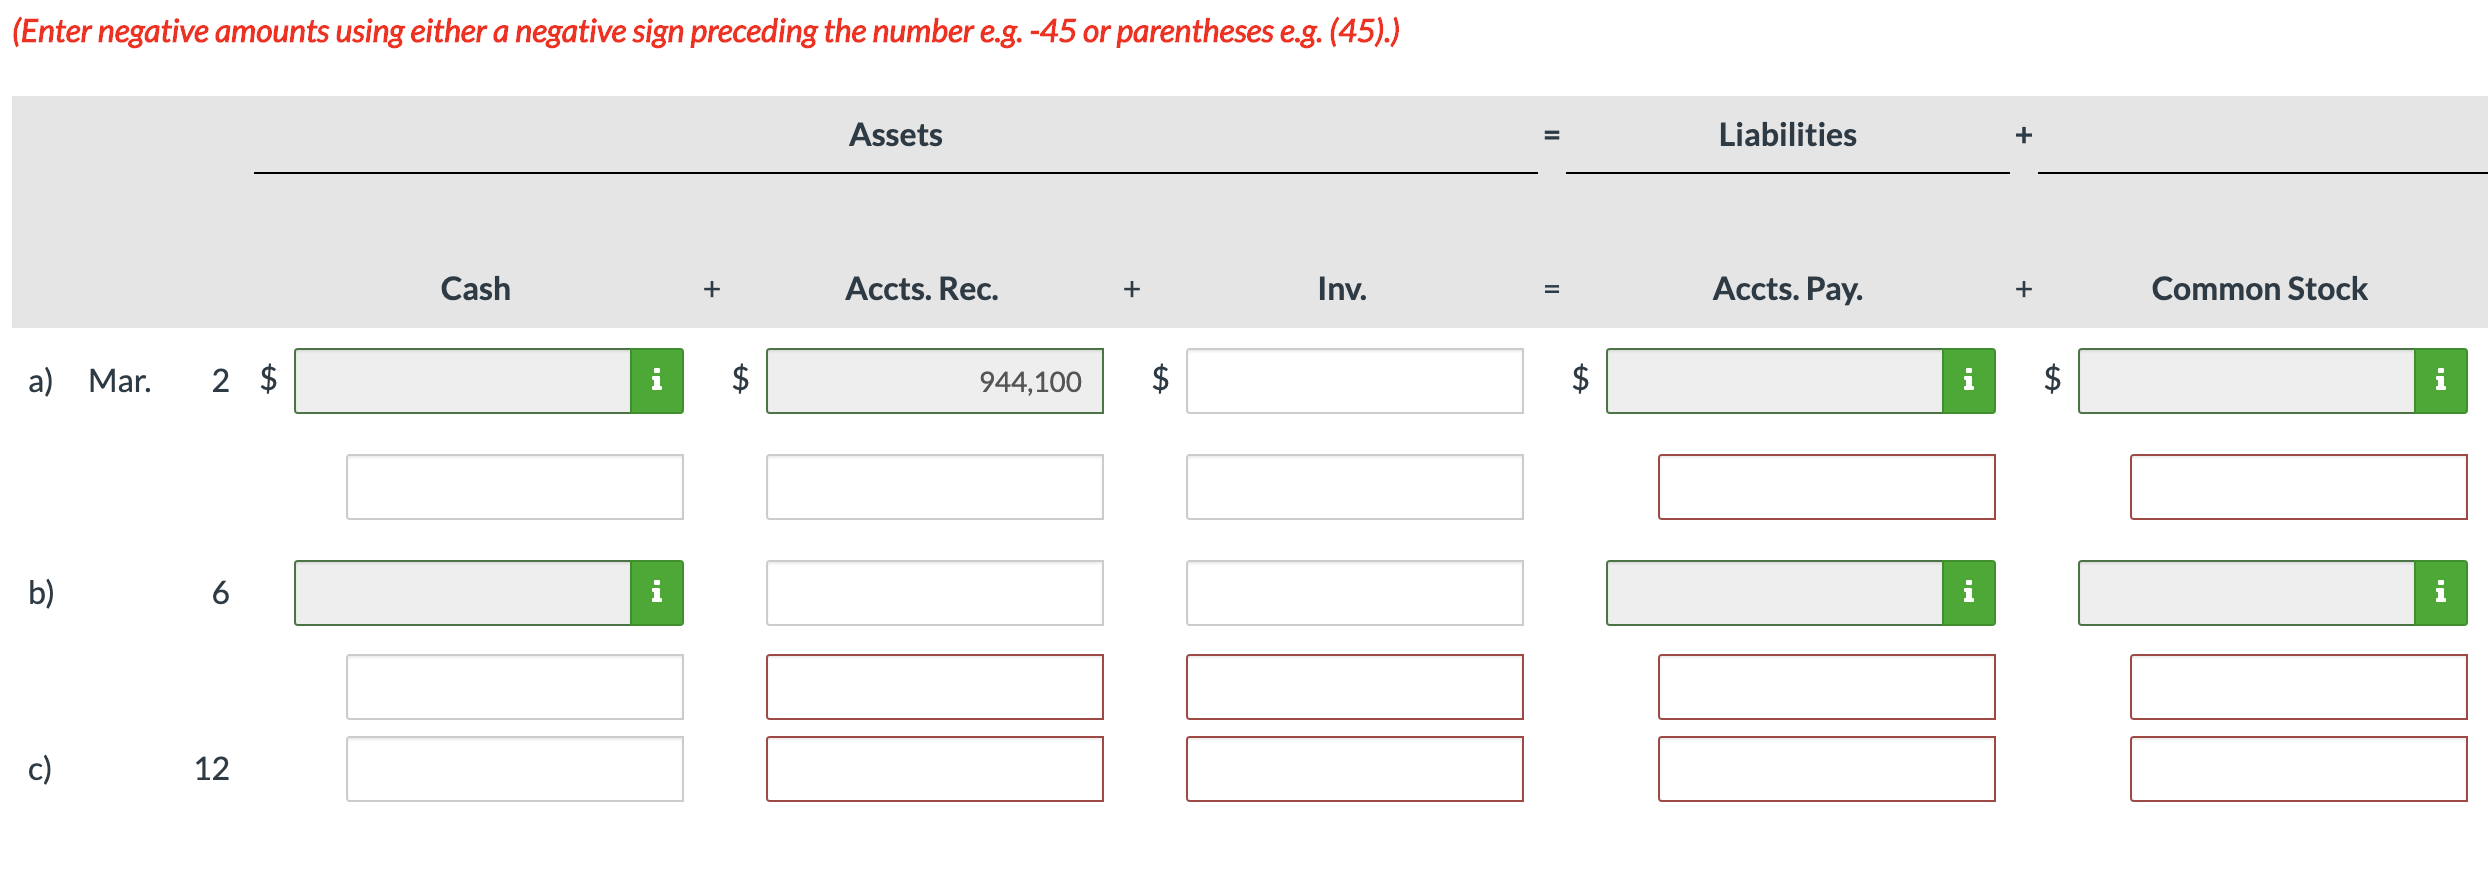Select the Accts. Pay. input for row c
Viewport: 2488px width, 884px height.
tap(1827, 769)
